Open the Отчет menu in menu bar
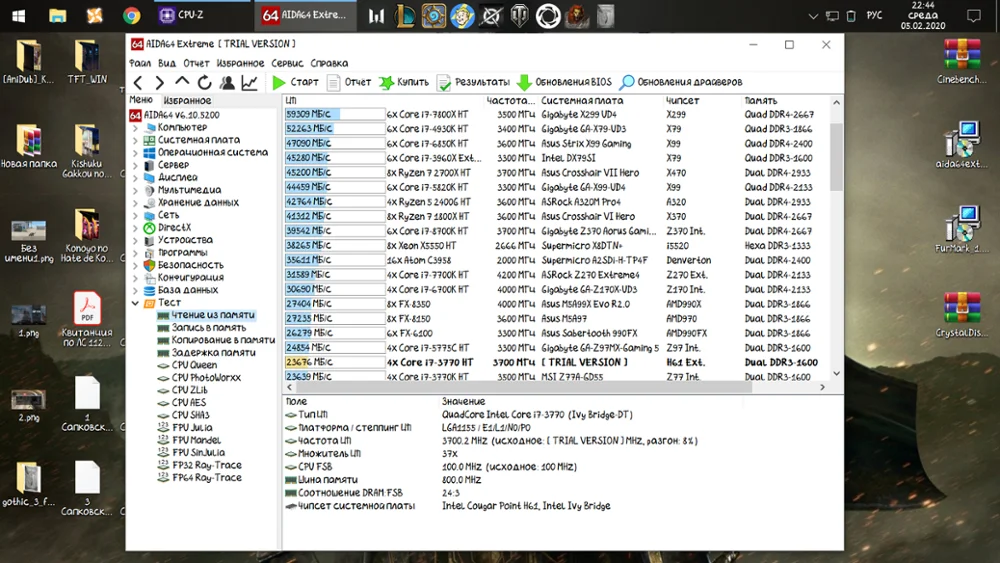The image size is (1000, 563). coord(196,63)
